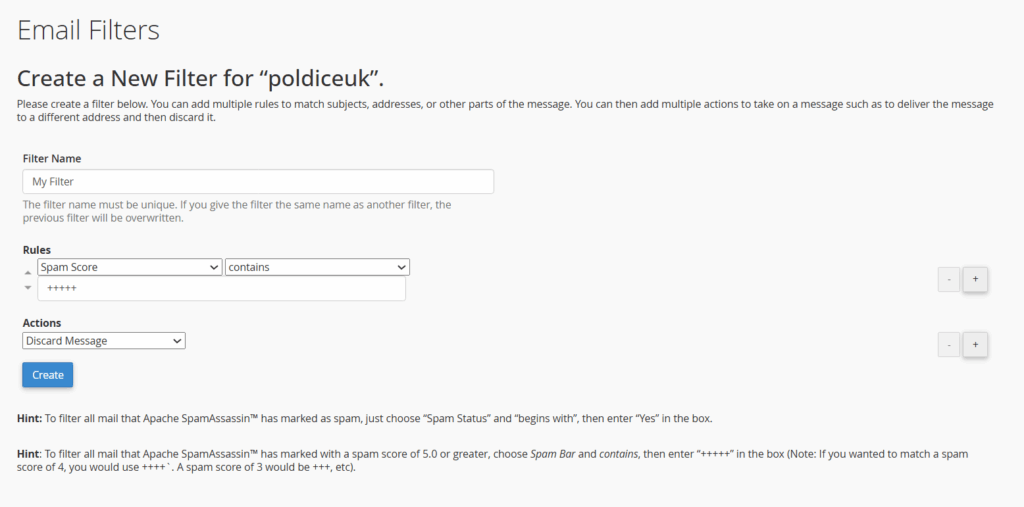Remove the action with its minus button
The image size is (1024, 507).
point(949,345)
